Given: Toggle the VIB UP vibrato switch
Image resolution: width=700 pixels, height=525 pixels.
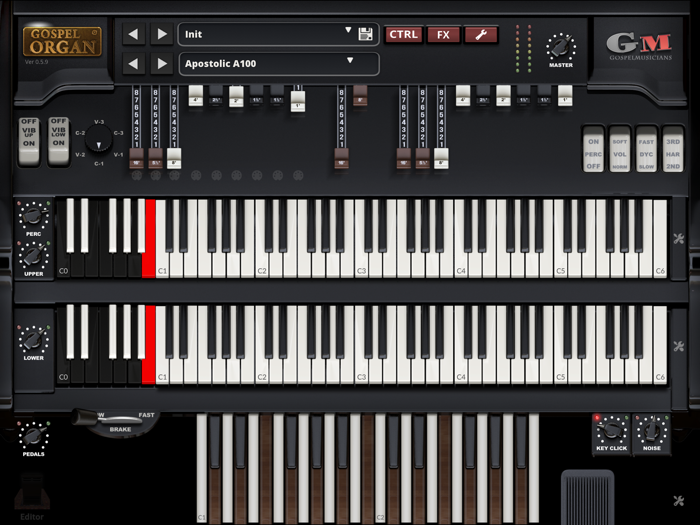Looking at the screenshot, I should [x=29, y=141].
